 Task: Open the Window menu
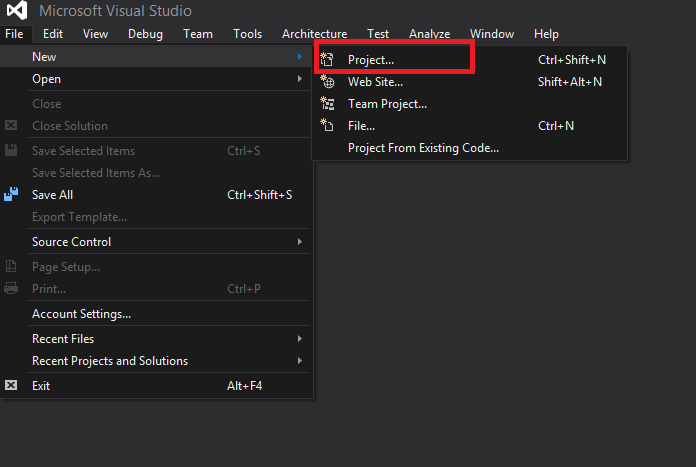pos(492,34)
